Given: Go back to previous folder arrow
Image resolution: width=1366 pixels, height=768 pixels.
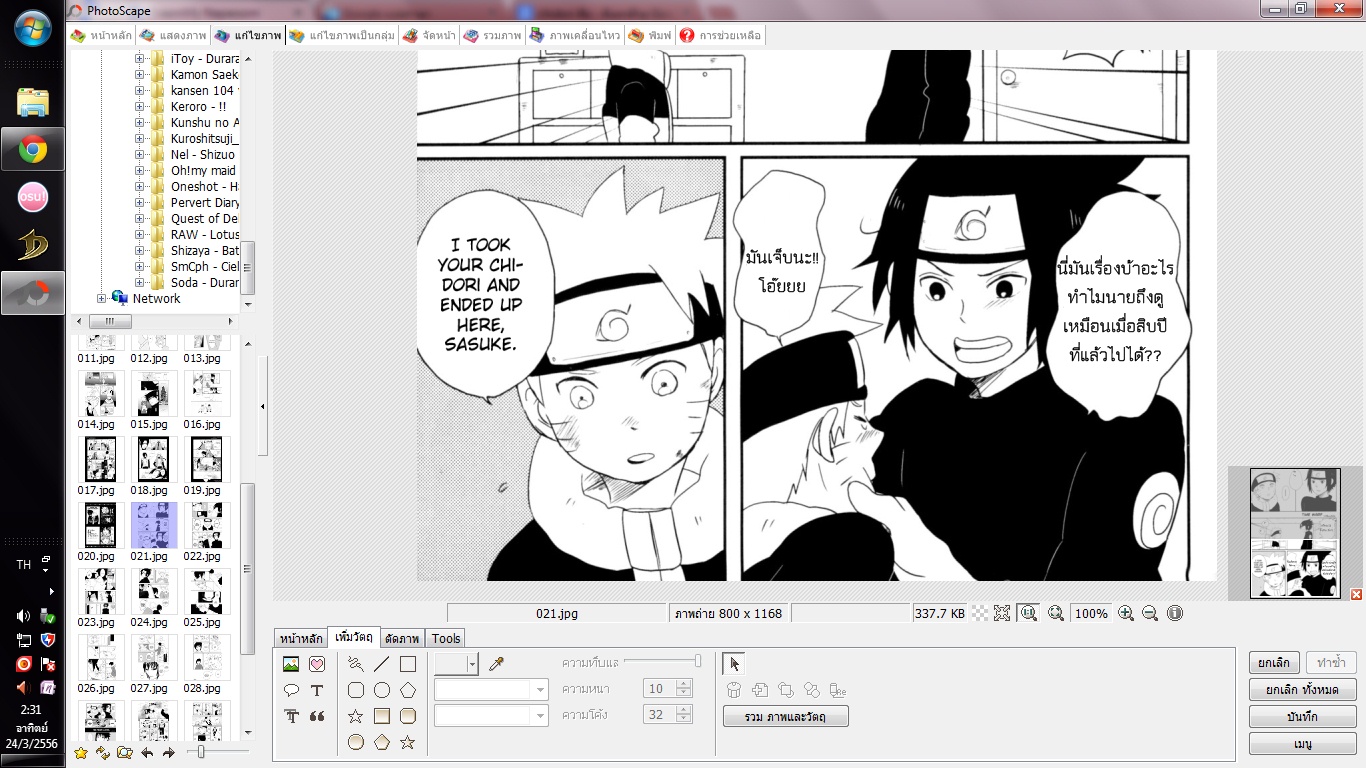Looking at the screenshot, I should pyautogui.click(x=147, y=753).
